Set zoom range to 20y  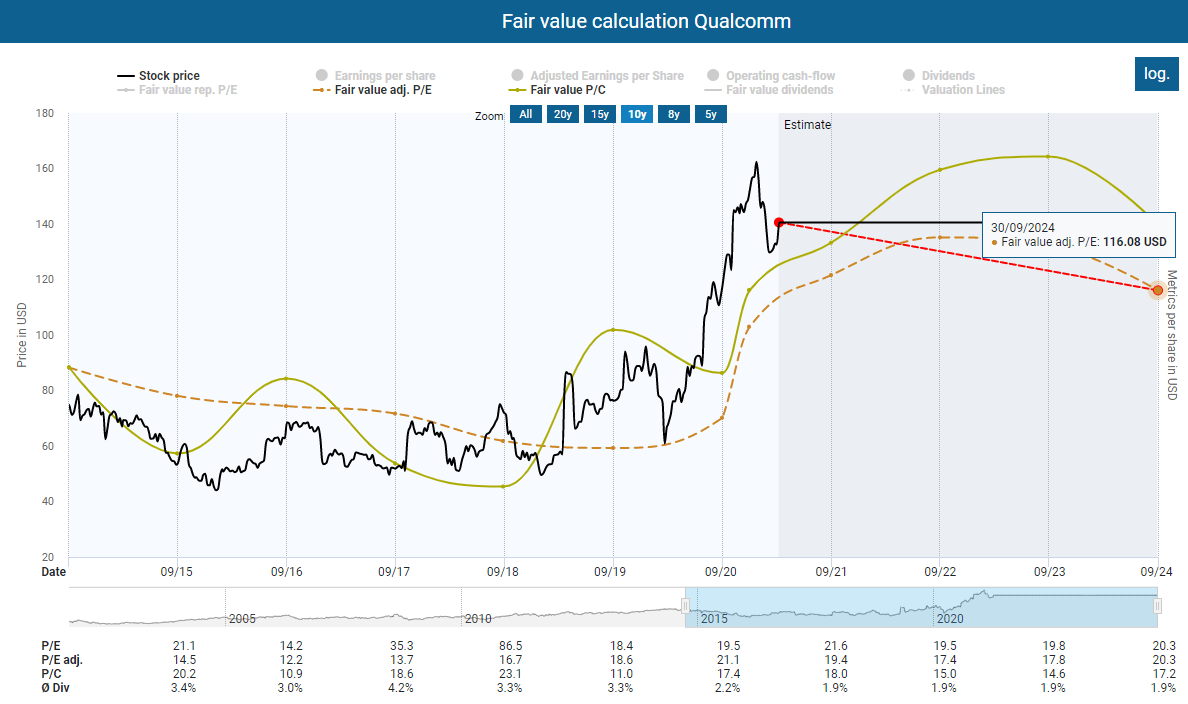(x=562, y=114)
